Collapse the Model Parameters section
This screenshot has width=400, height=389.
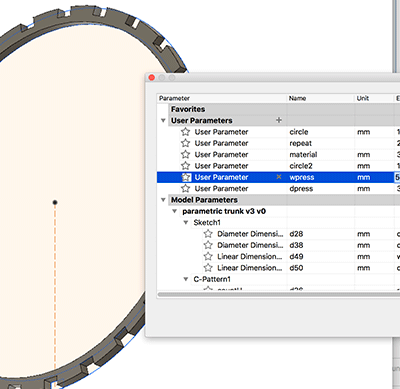[163, 200]
